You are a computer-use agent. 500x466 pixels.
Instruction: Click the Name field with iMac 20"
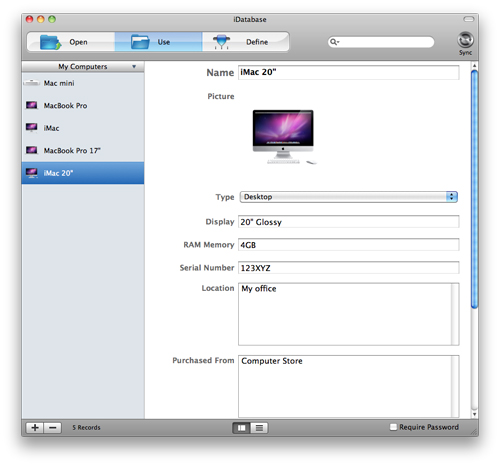coord(349,72)
